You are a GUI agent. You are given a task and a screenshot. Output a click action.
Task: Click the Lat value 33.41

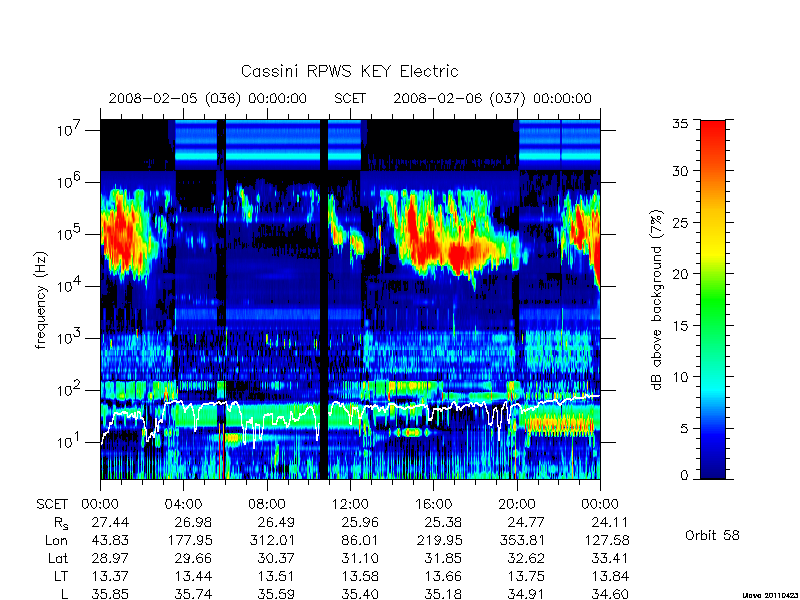[x=610, y=558]
